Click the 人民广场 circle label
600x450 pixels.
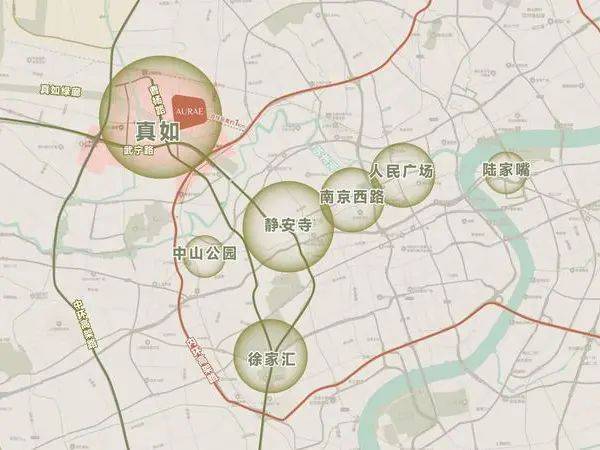(401, 171)
